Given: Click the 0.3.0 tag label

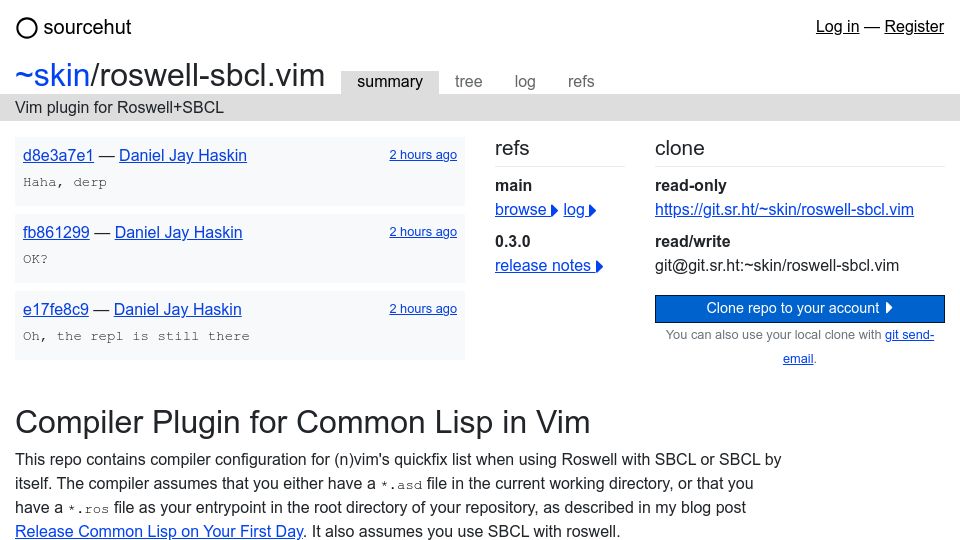Looking at the screenshot, I should [x=512, y=241].
